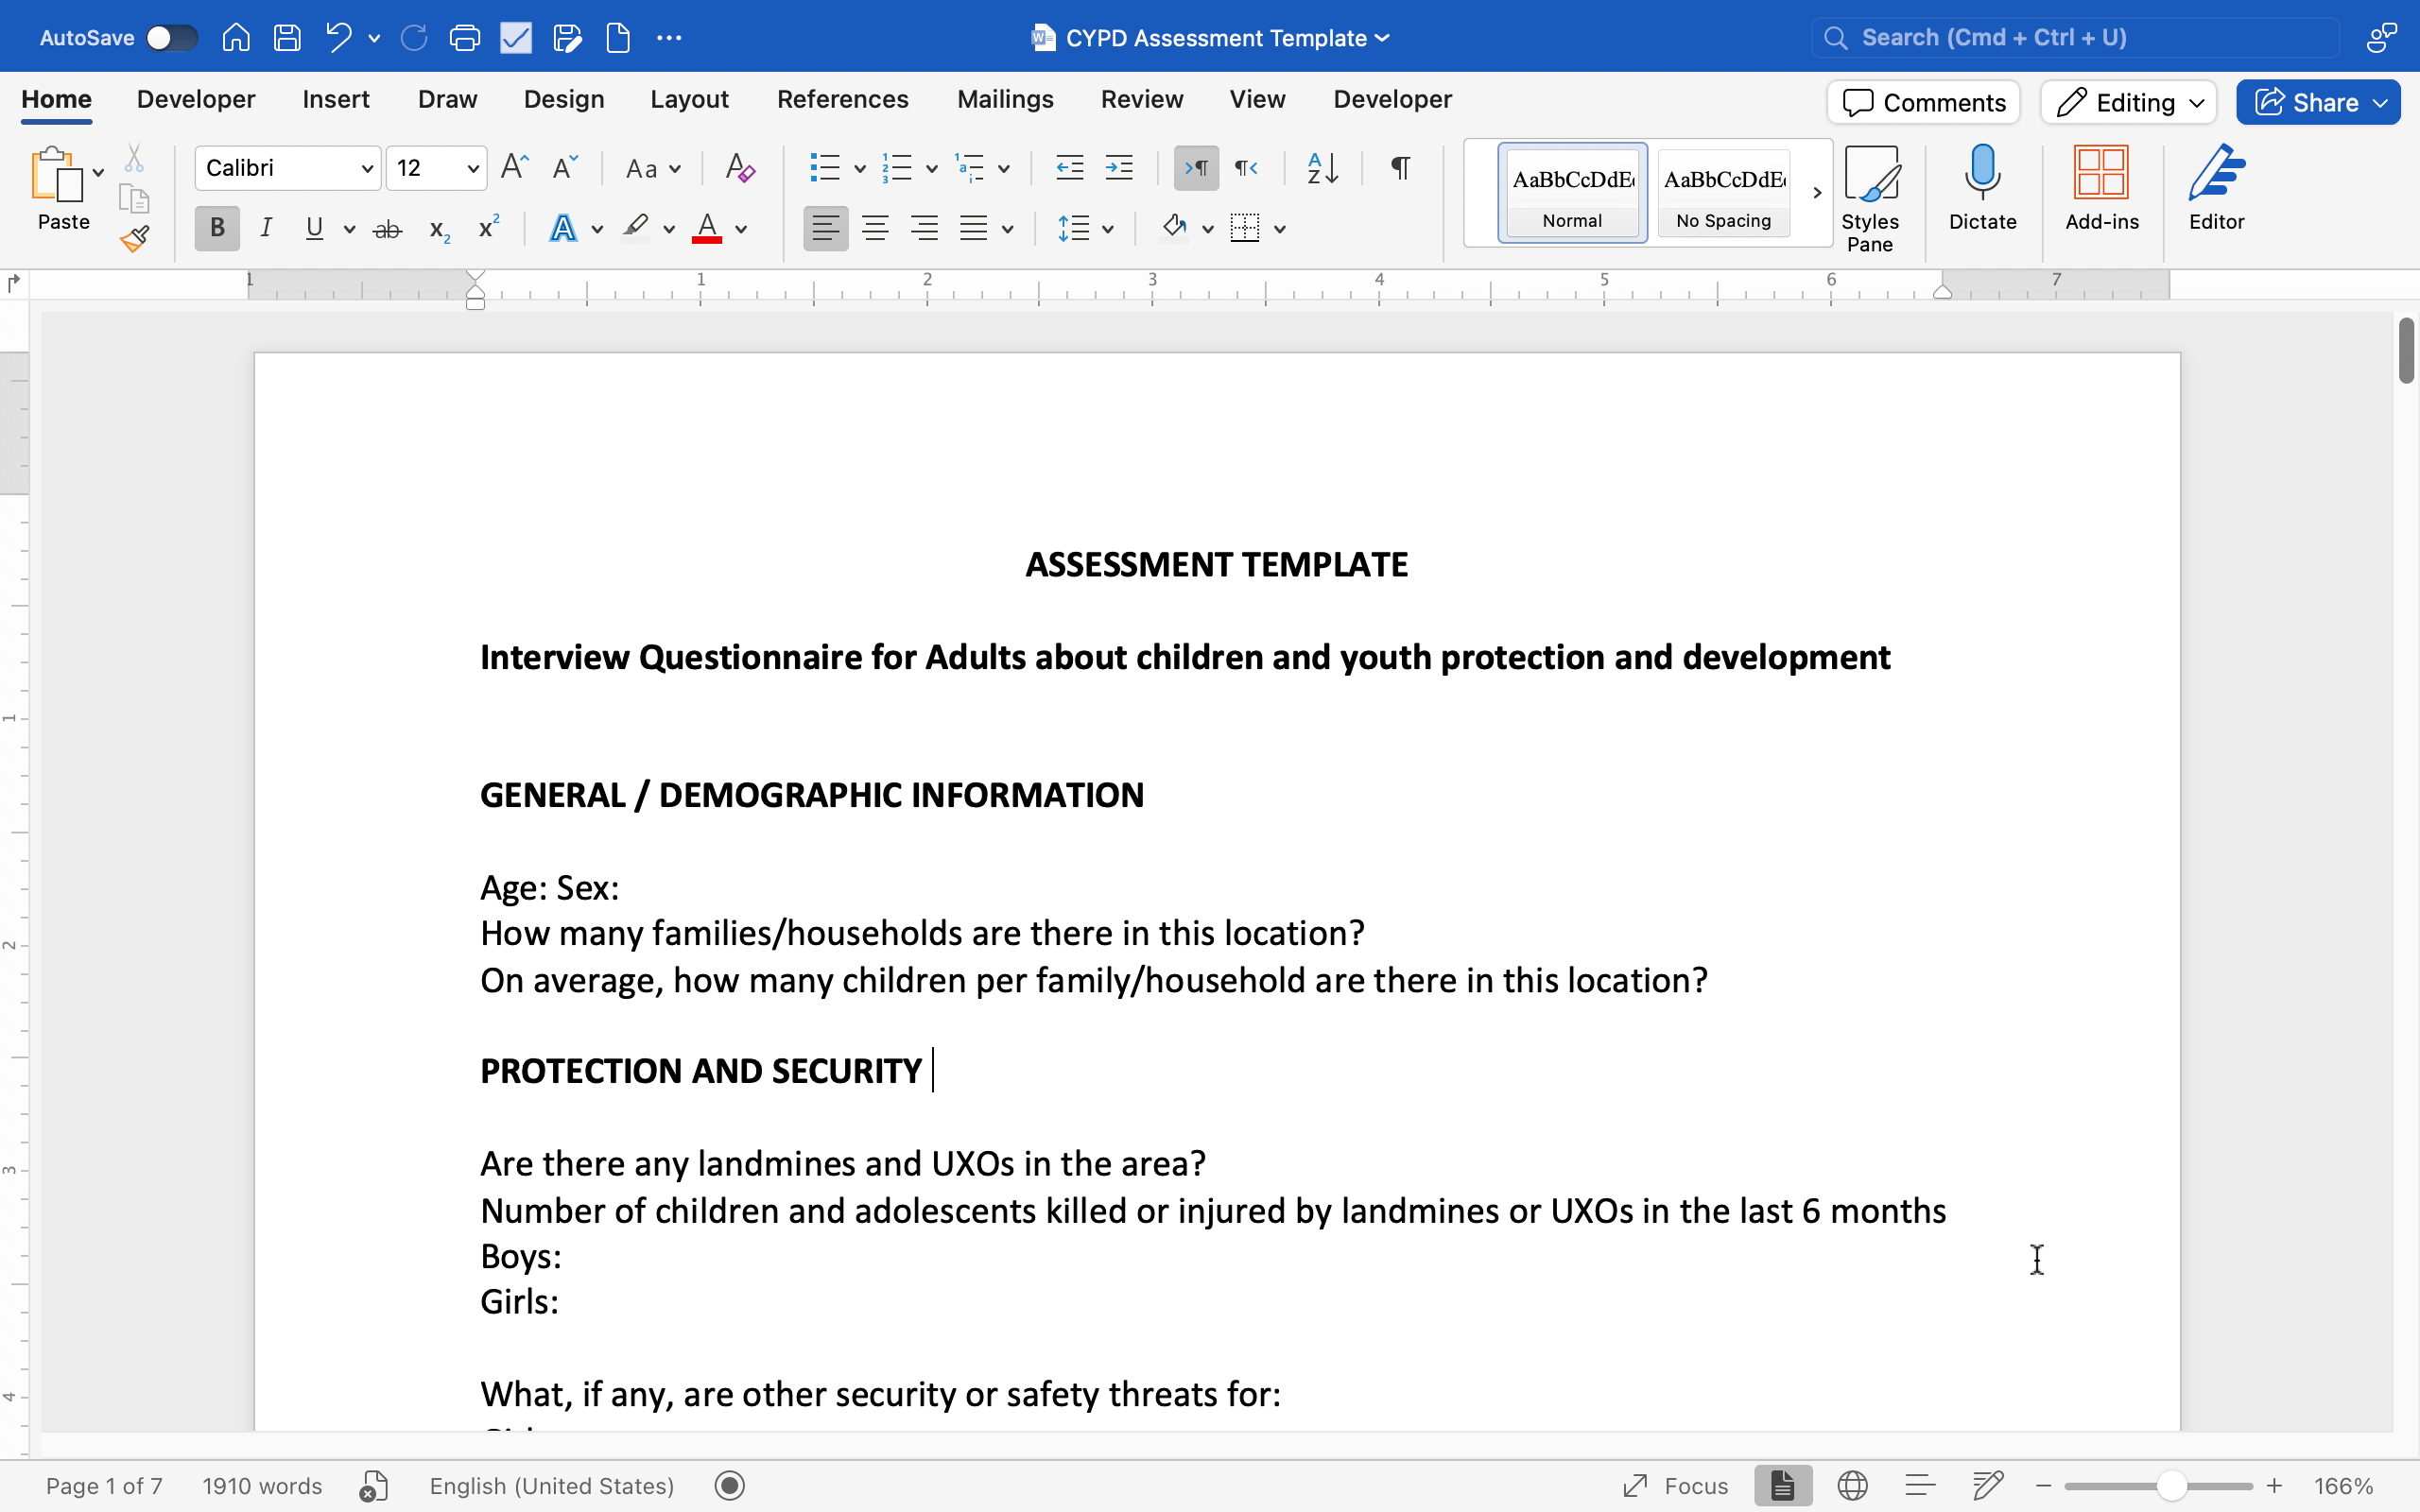Click the red font color swatch
The width and height of the screenshot is (2420, 1512).
point(707,229)
